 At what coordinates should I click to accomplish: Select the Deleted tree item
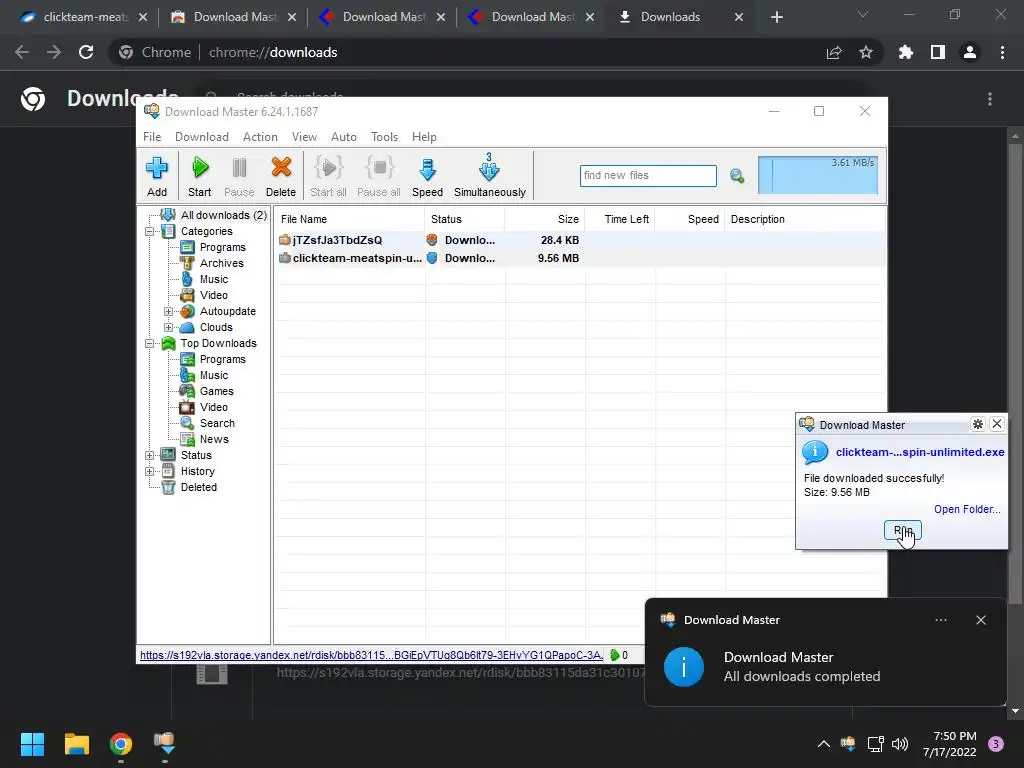pos(199,487)
